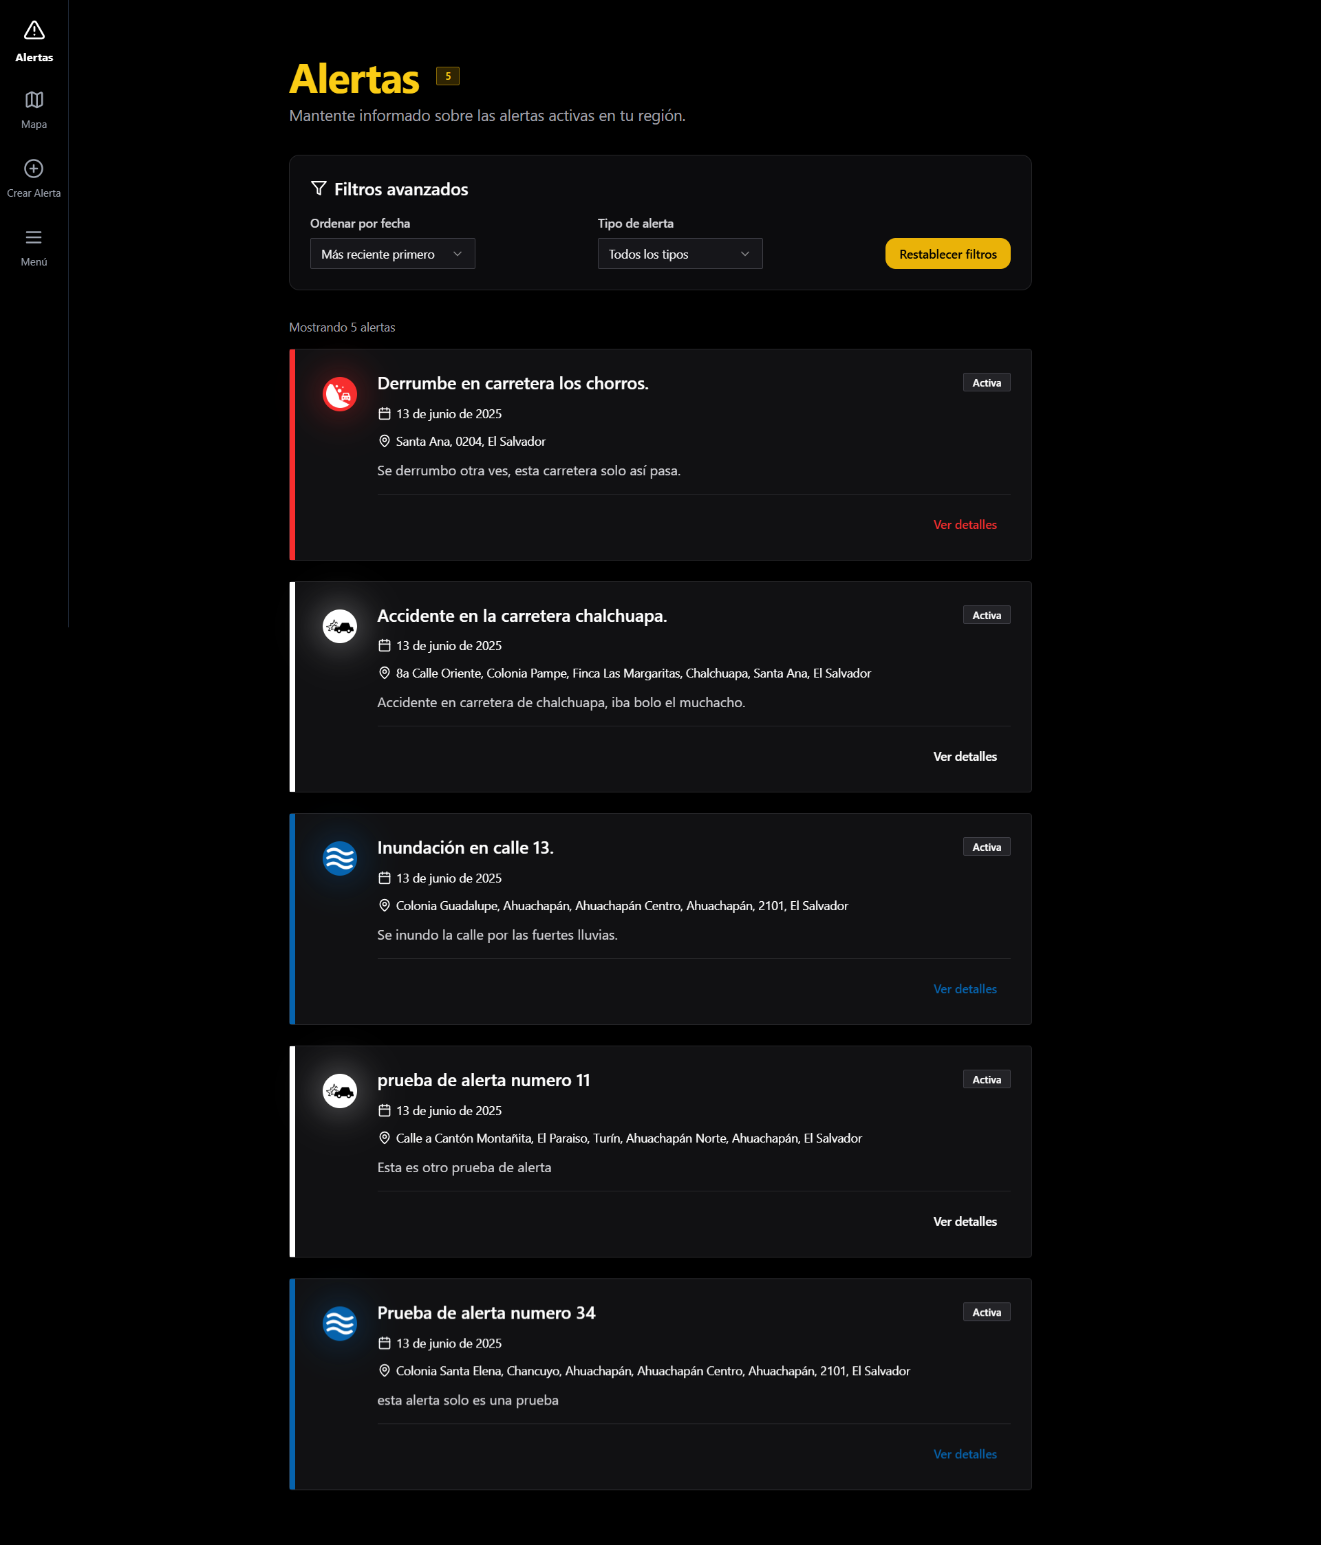Screen dimensions: 1321x1545
Task: View details of Accidente en la carretera chalchuapa
Action: click(965, 757)
